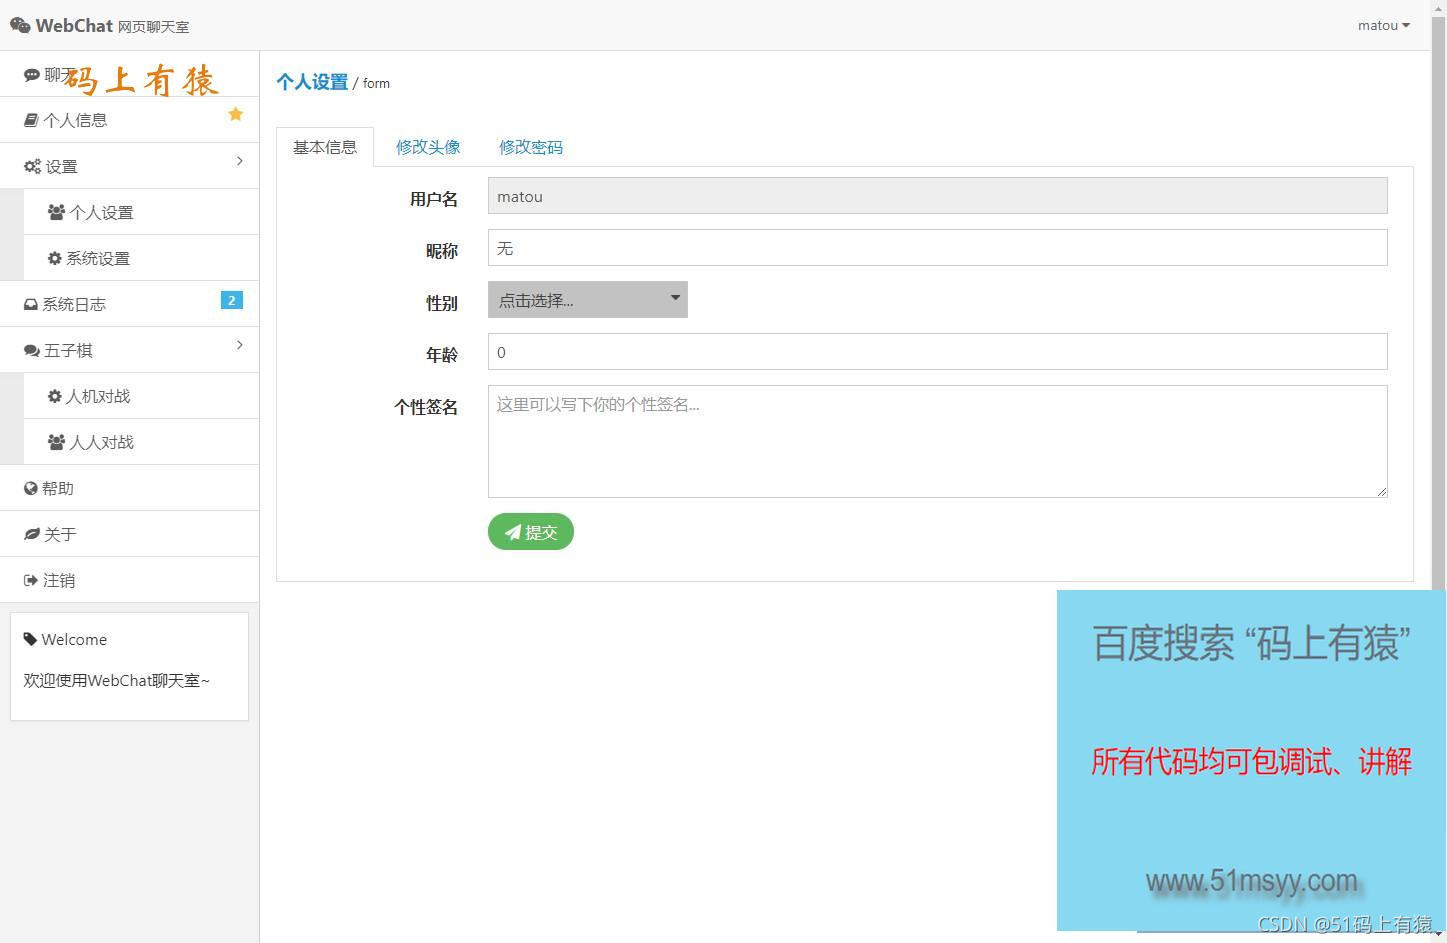This screenshot has width=1447, height=943.
Task: Click the WebChat logo icon
Action: (20, 25)
